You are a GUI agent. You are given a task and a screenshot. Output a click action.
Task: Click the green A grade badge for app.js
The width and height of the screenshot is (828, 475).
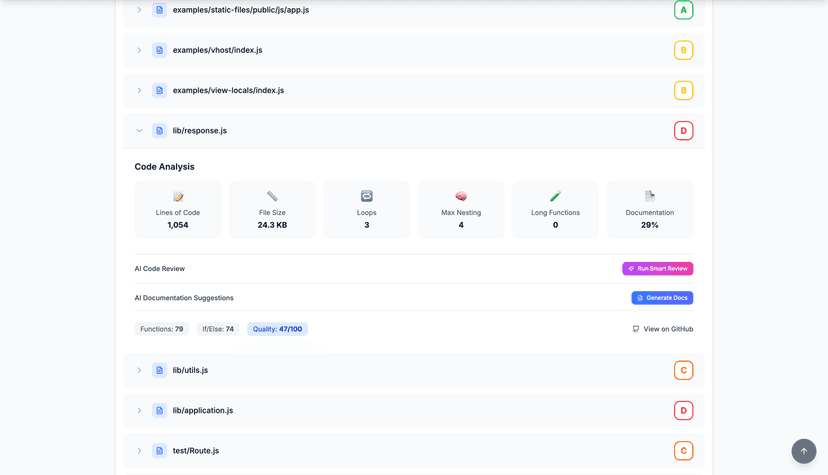point(683,10)
